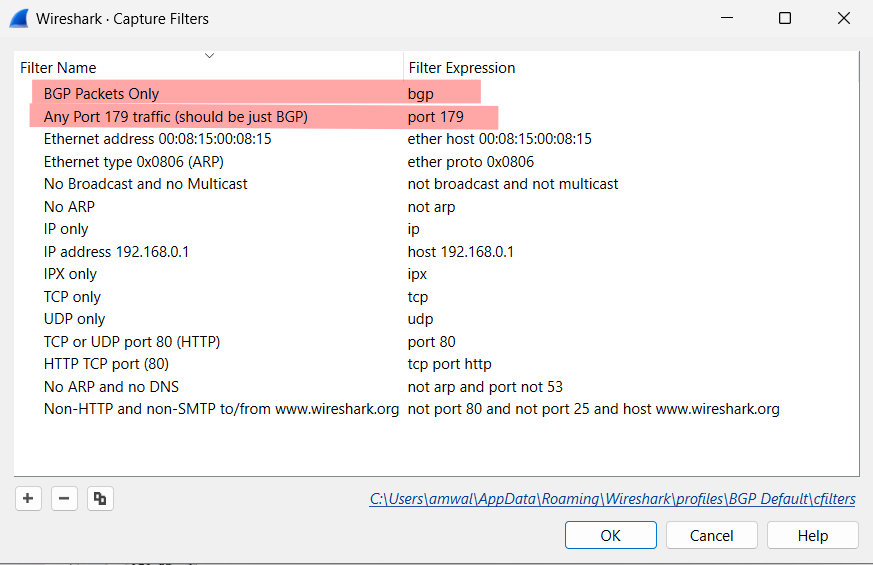Select the 'udp' expression cell
The height and width of the screenshot is (565, 873).
[x=420, y=319]
